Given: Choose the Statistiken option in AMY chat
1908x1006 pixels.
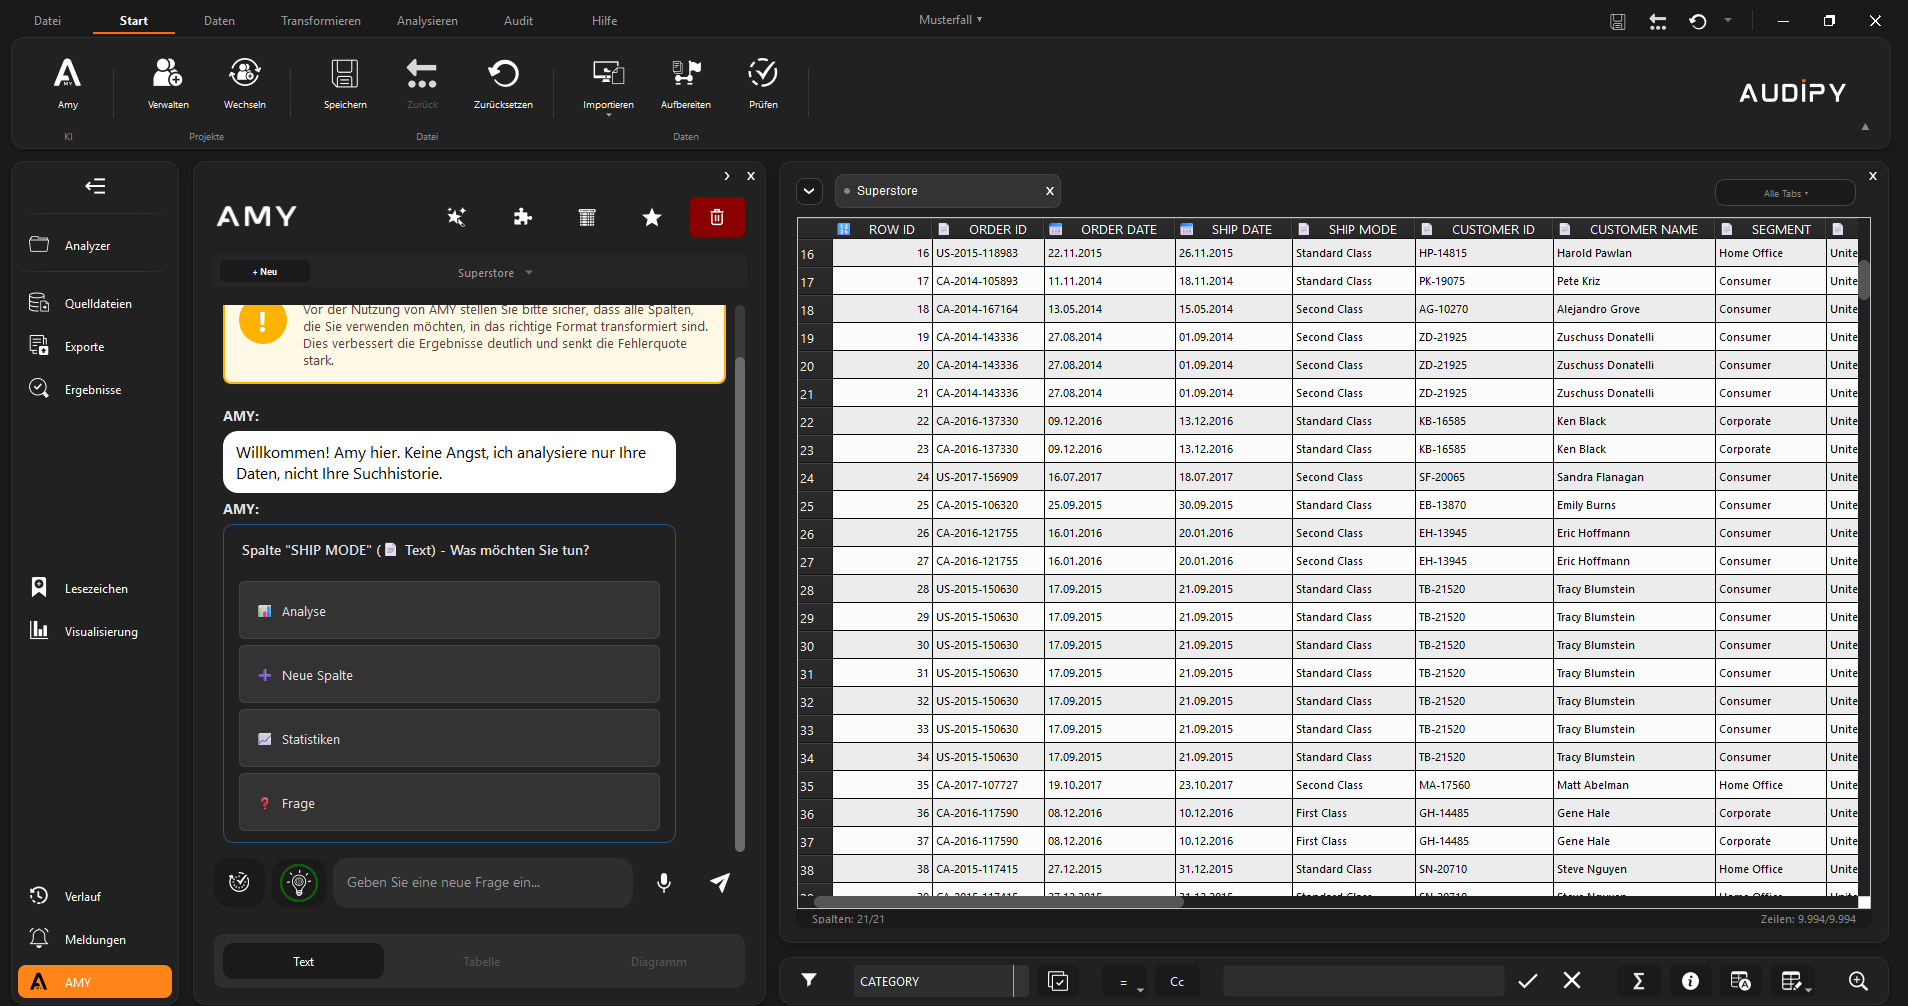Looking at the screenshot, I should click(449, 739).
